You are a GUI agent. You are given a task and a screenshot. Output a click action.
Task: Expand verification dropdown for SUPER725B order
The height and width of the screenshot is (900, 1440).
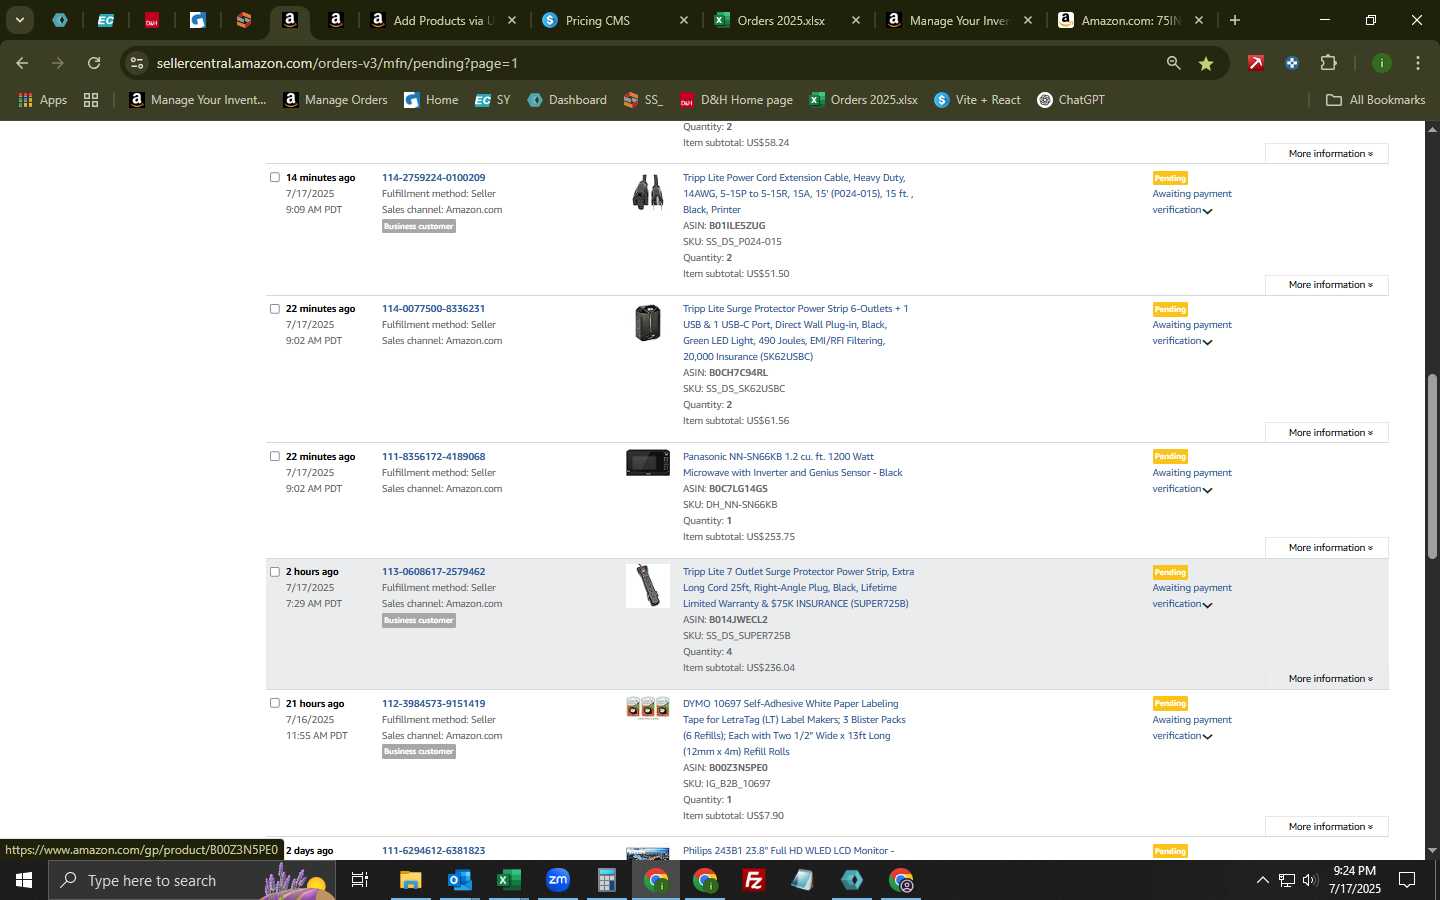point(1207,605)
